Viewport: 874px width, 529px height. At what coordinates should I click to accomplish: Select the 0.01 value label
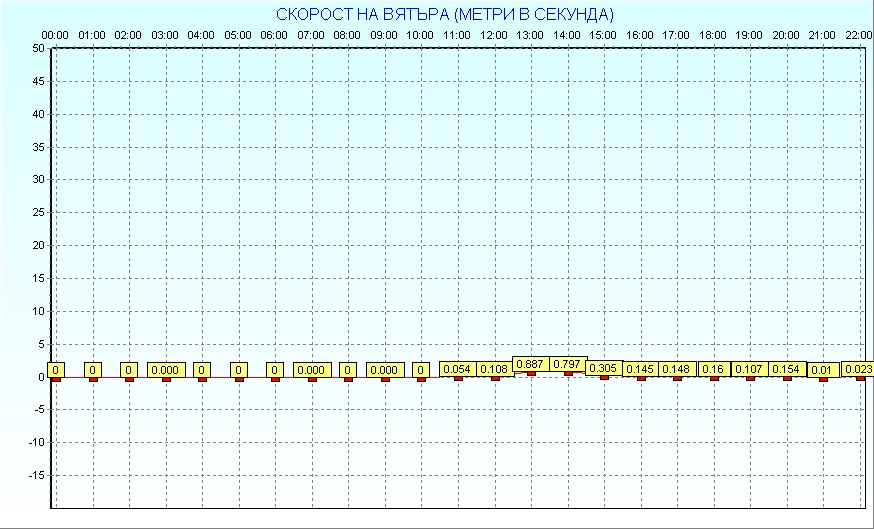point(823,370)
